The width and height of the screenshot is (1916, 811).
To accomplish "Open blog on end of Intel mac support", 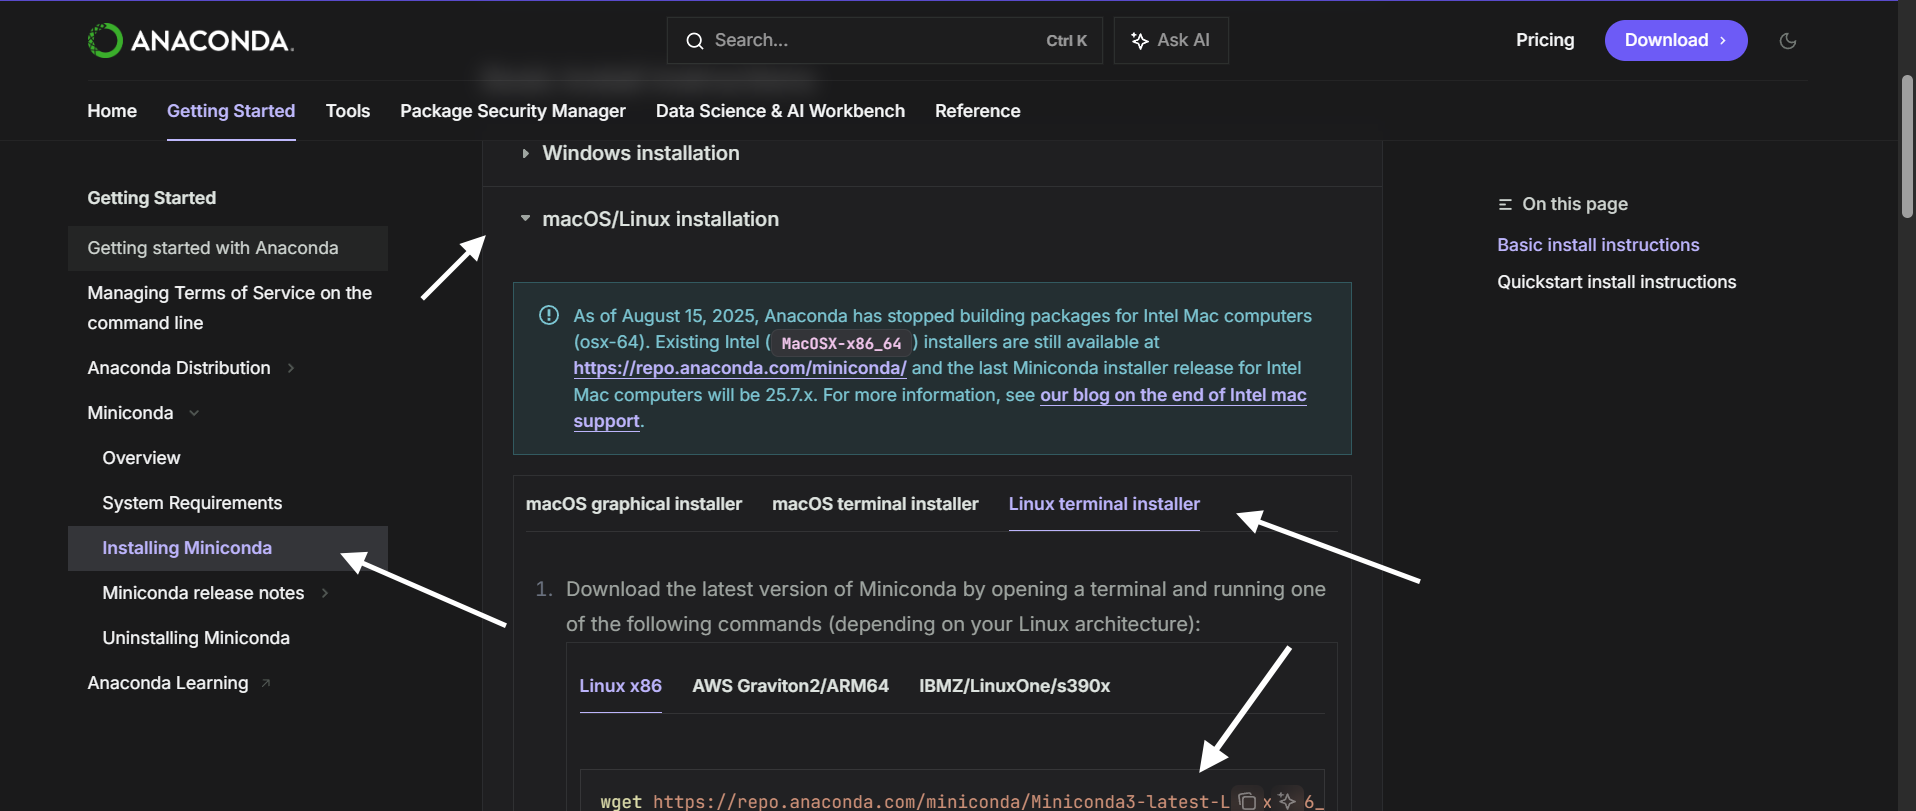I will [x=1173, y=395].
